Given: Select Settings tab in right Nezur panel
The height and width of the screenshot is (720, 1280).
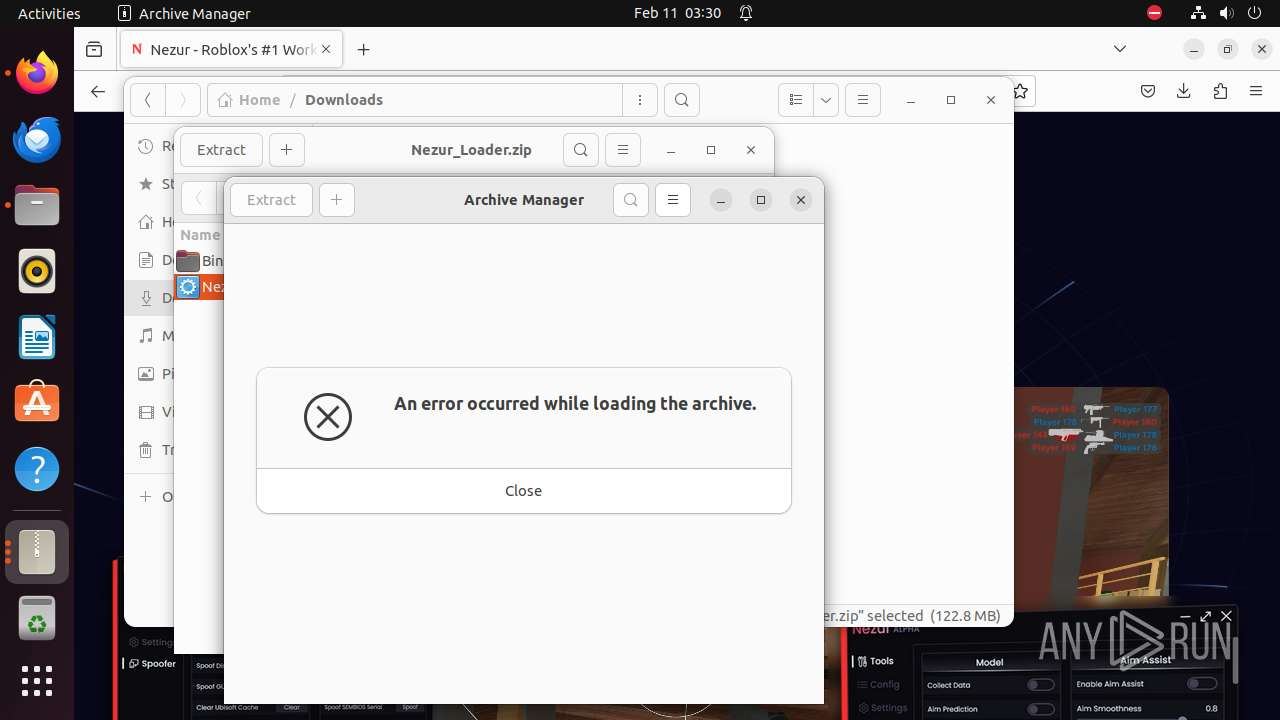Looking at the screenshot, I should point(881,708).
